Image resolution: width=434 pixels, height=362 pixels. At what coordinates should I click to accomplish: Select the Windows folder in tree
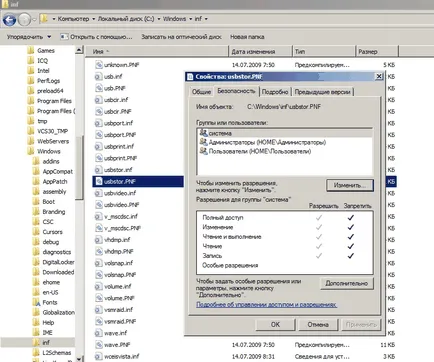49,151
